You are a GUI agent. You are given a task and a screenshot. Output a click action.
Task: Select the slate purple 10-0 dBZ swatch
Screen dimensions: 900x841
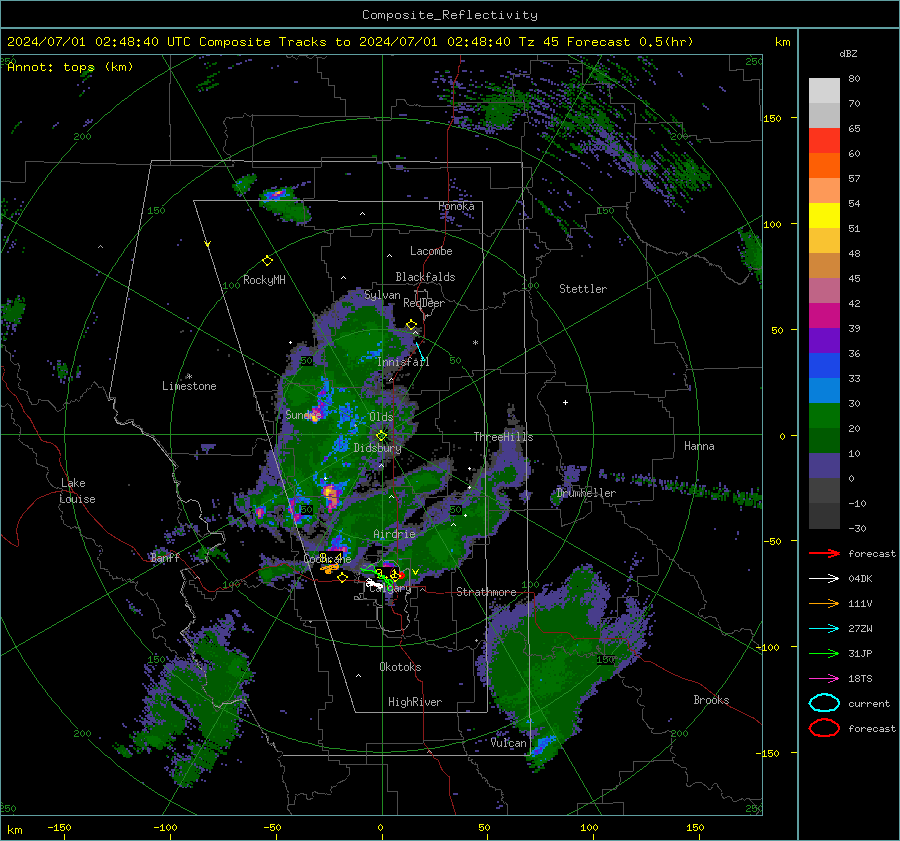tap(824, 466)
